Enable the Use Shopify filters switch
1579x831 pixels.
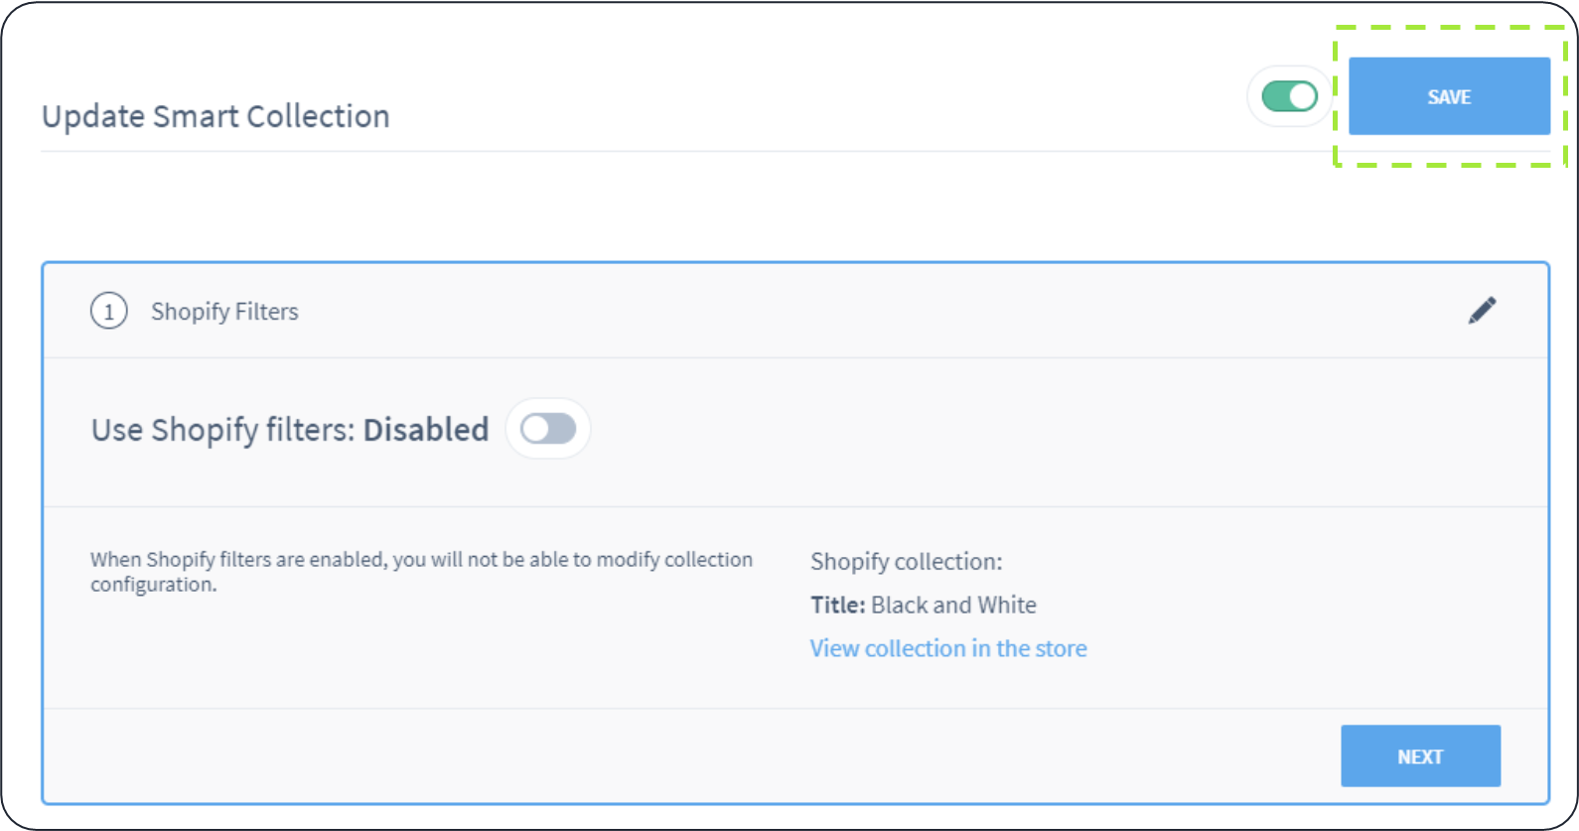tap(548, 429)
